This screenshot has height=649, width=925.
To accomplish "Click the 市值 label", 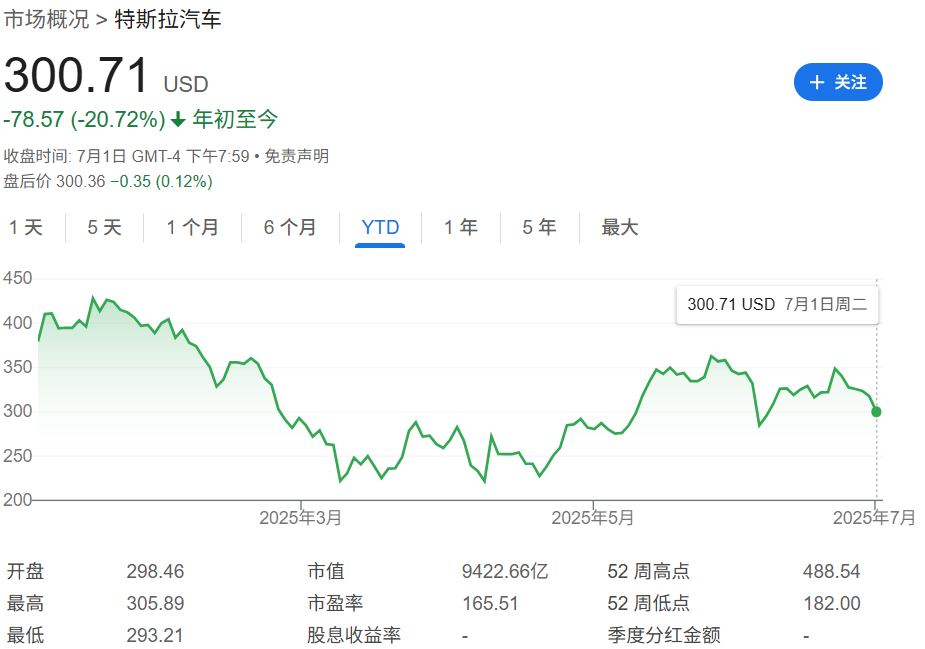I will [x=326, y=571].
